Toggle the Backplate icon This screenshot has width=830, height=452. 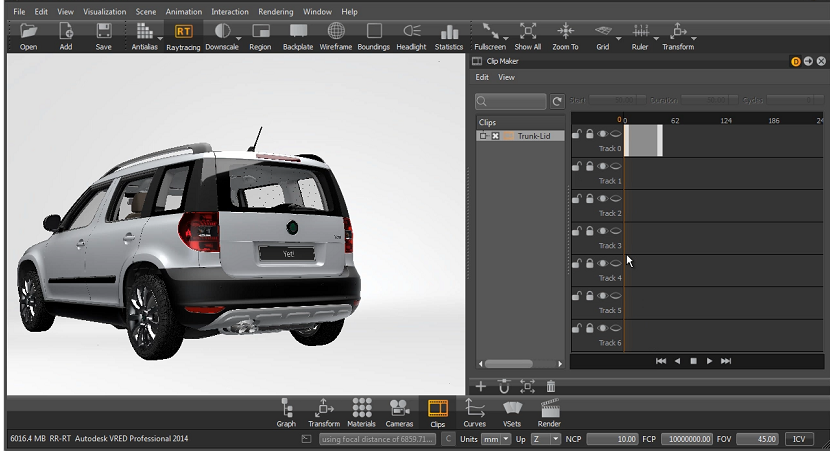tap(299, 31)
